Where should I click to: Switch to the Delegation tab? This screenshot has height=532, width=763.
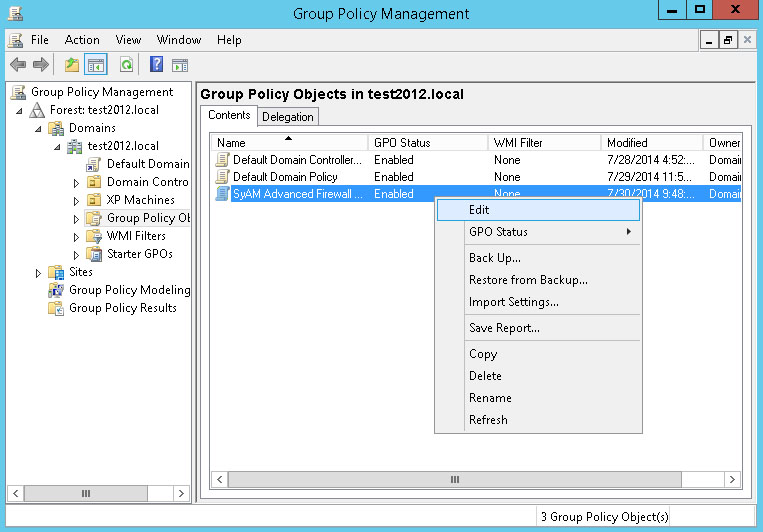click(x=288, y=117)
